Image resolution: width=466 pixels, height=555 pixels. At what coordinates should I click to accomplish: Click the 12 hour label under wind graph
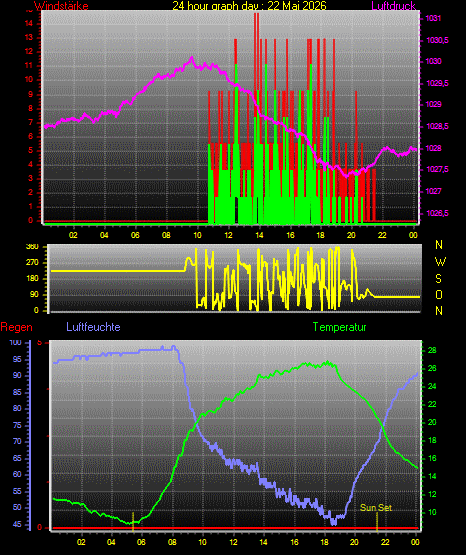point(228,235)
